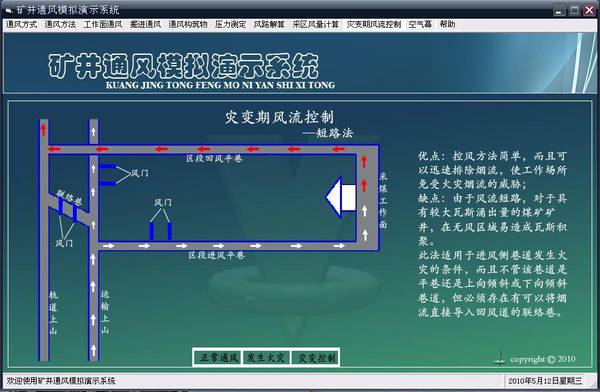The image size is (600, 392).
Task: Click the 运输上山 shaft
Action: 94,240
